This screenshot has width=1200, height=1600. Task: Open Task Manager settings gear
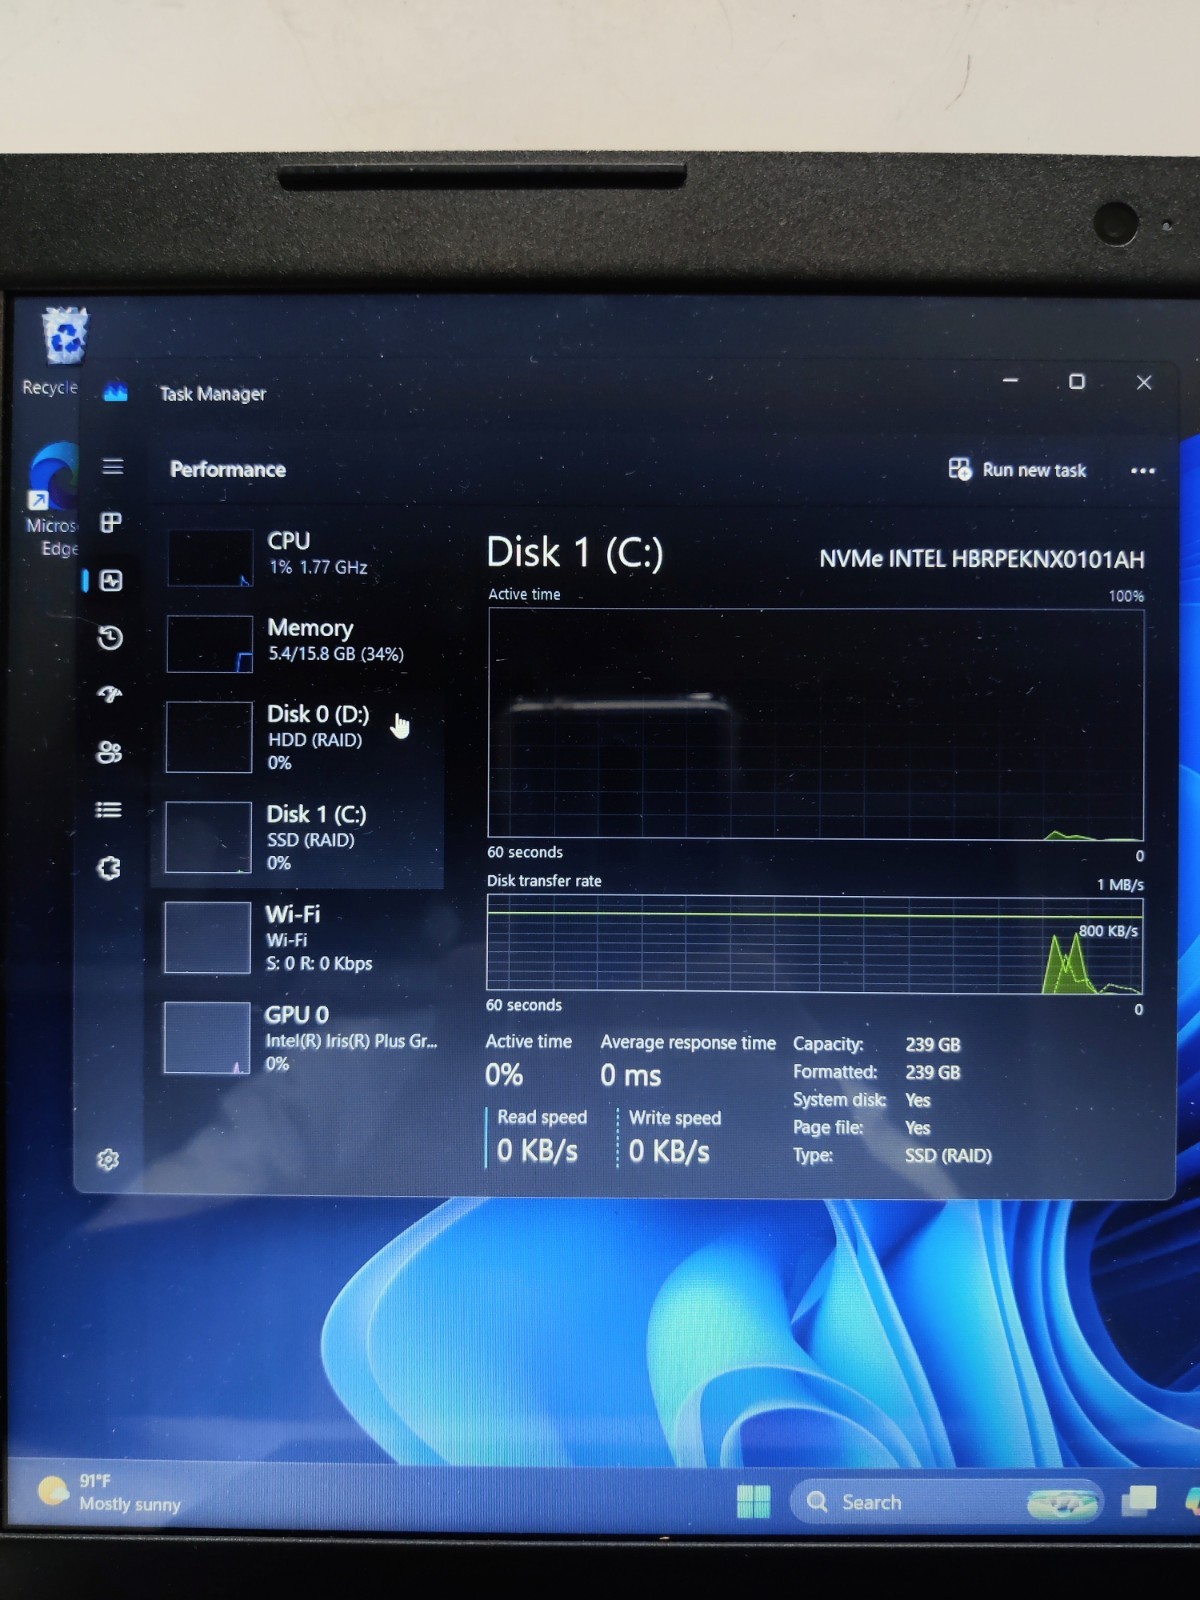coord(108,1160)
